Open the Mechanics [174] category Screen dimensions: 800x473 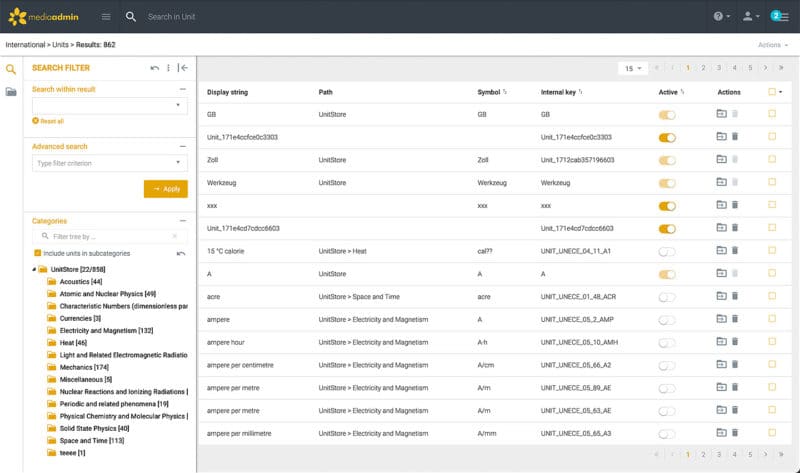click(x=84, y=367)
